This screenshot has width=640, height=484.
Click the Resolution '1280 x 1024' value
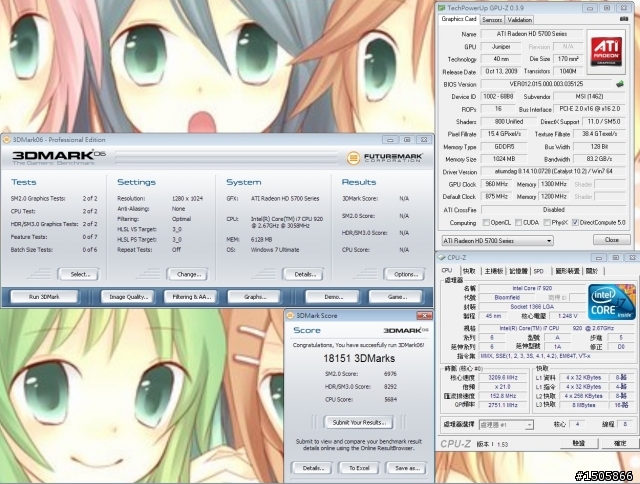[x=187, y=198]
